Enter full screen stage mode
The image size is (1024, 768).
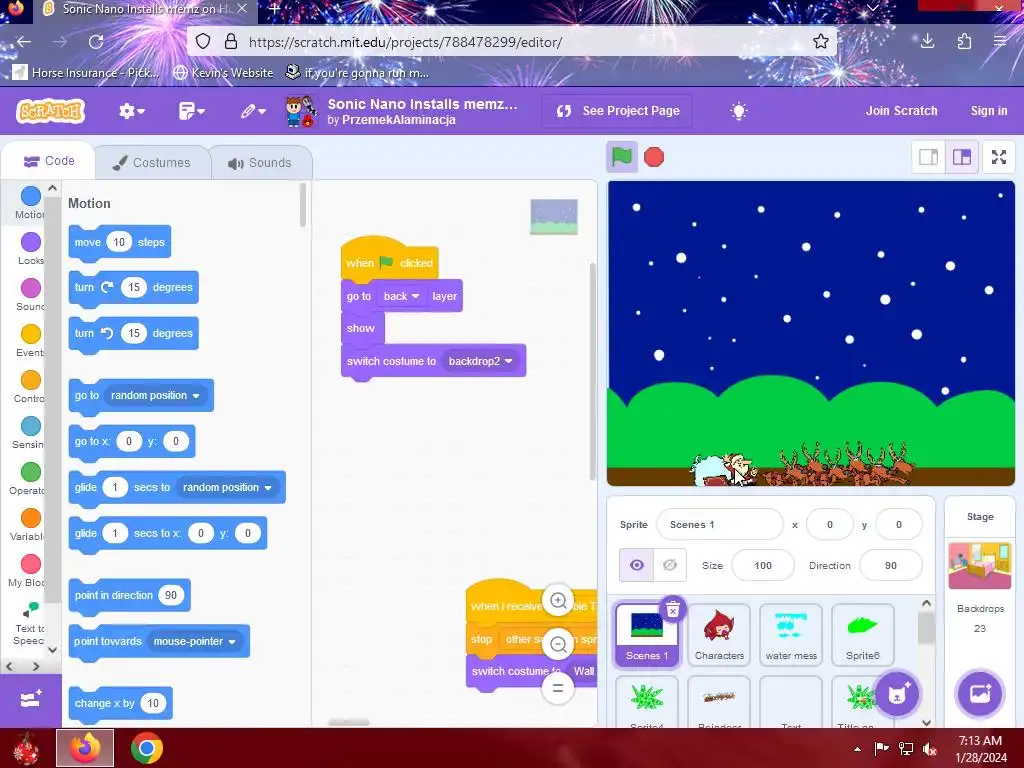coord(999,157)
